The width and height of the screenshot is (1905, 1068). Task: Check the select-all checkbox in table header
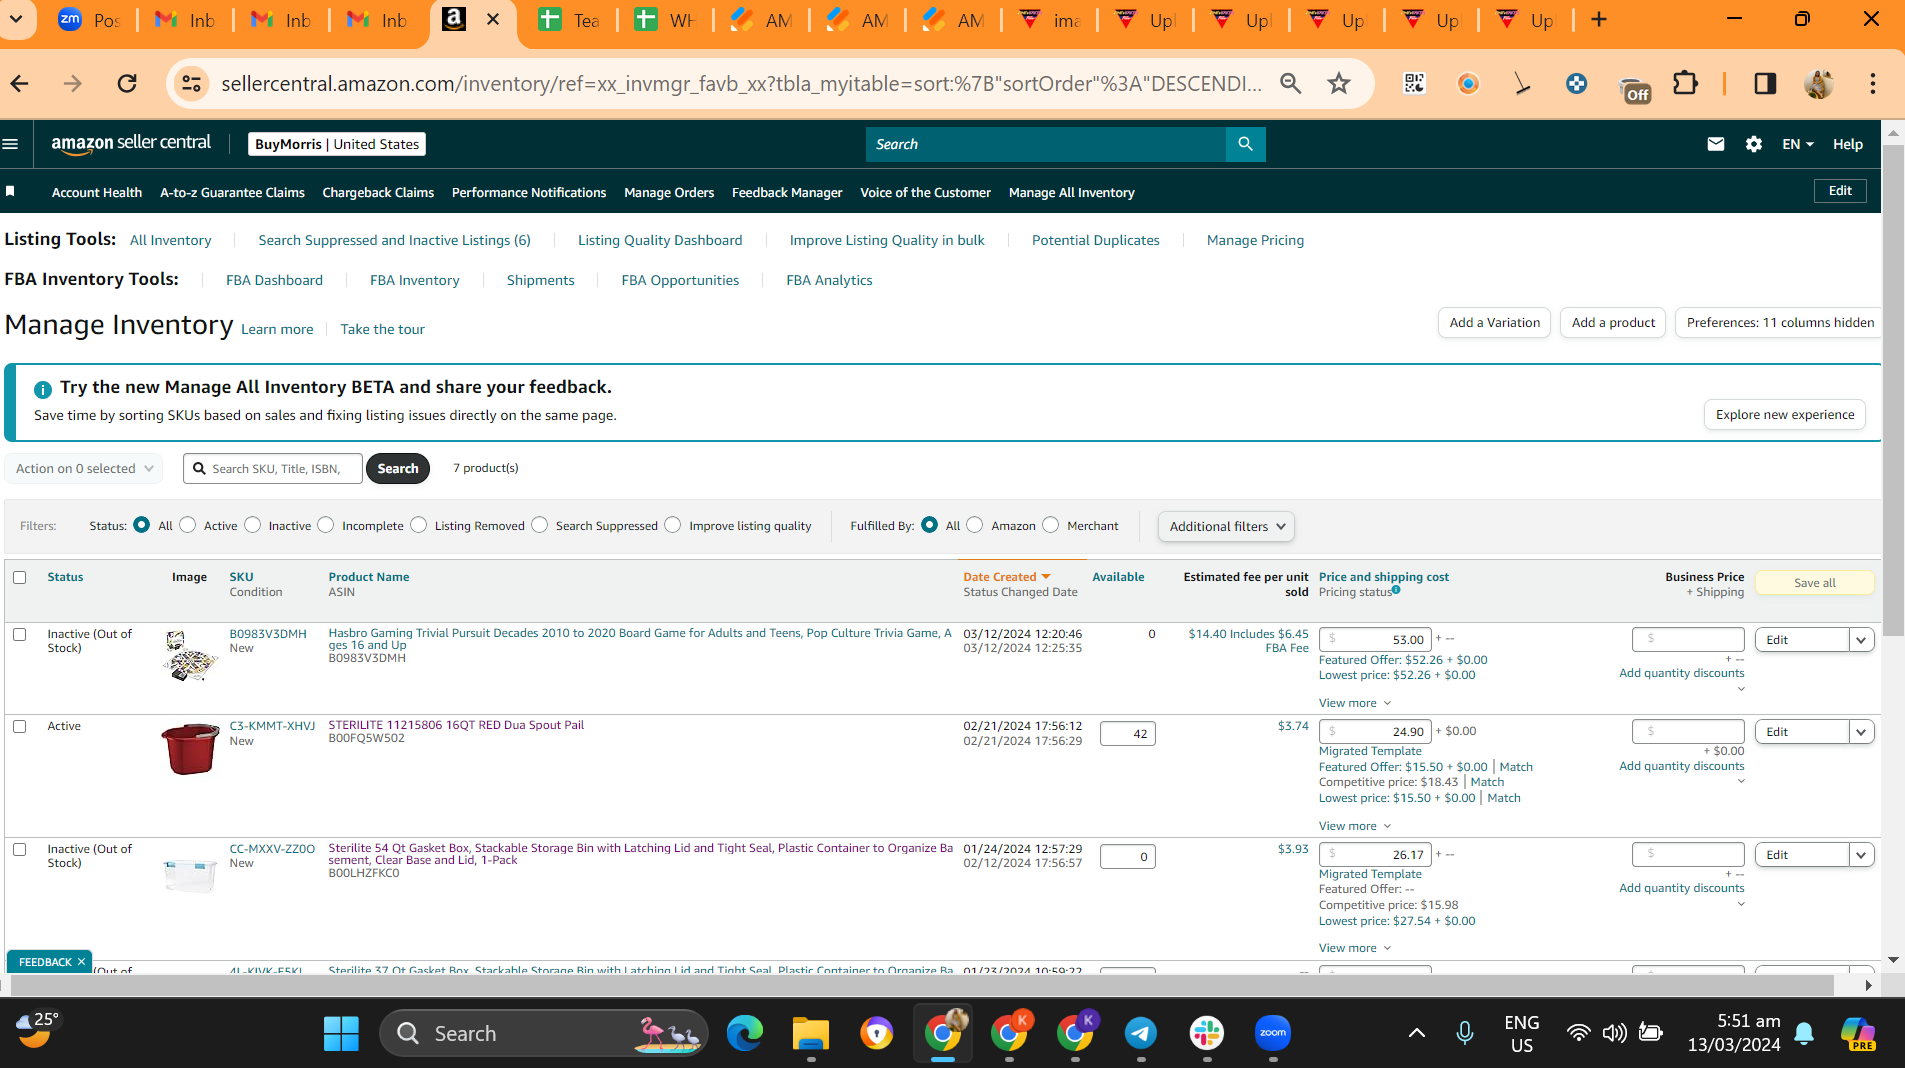[x=19, y=577]
